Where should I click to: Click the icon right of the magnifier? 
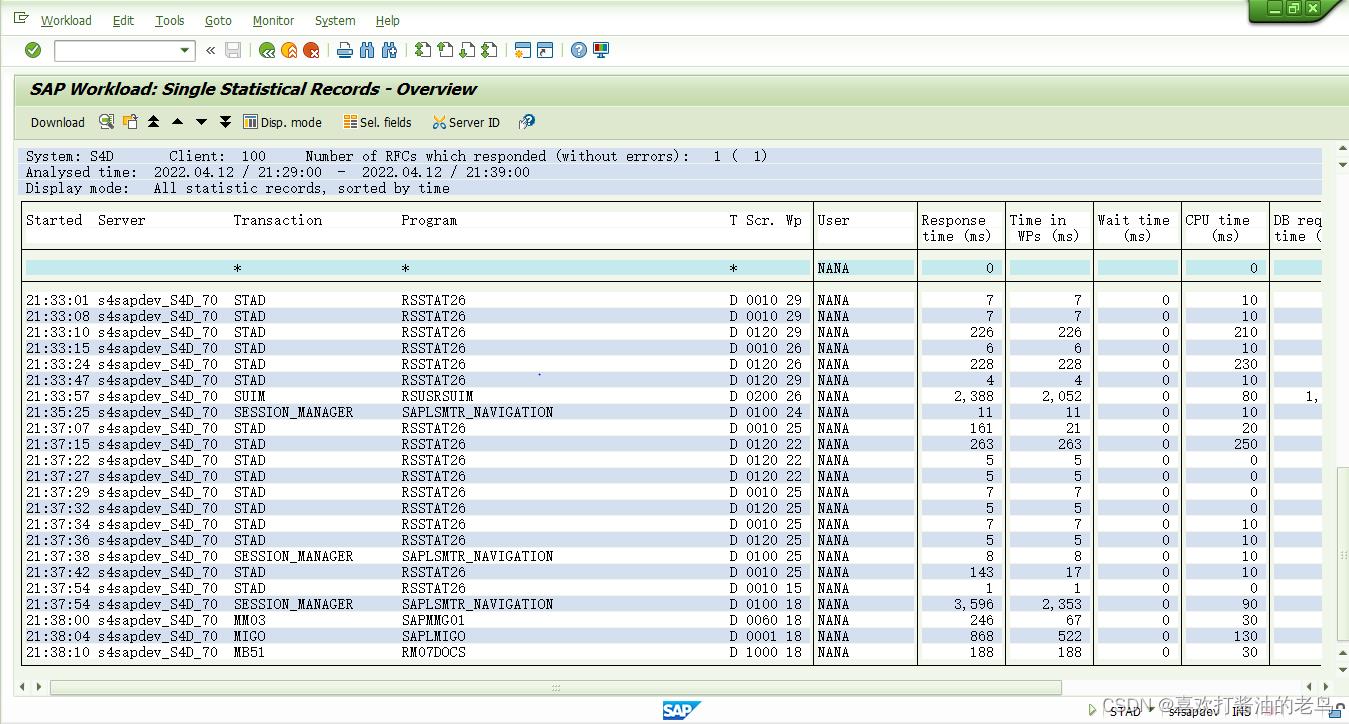pyautogui.click(x=130, y=122)
